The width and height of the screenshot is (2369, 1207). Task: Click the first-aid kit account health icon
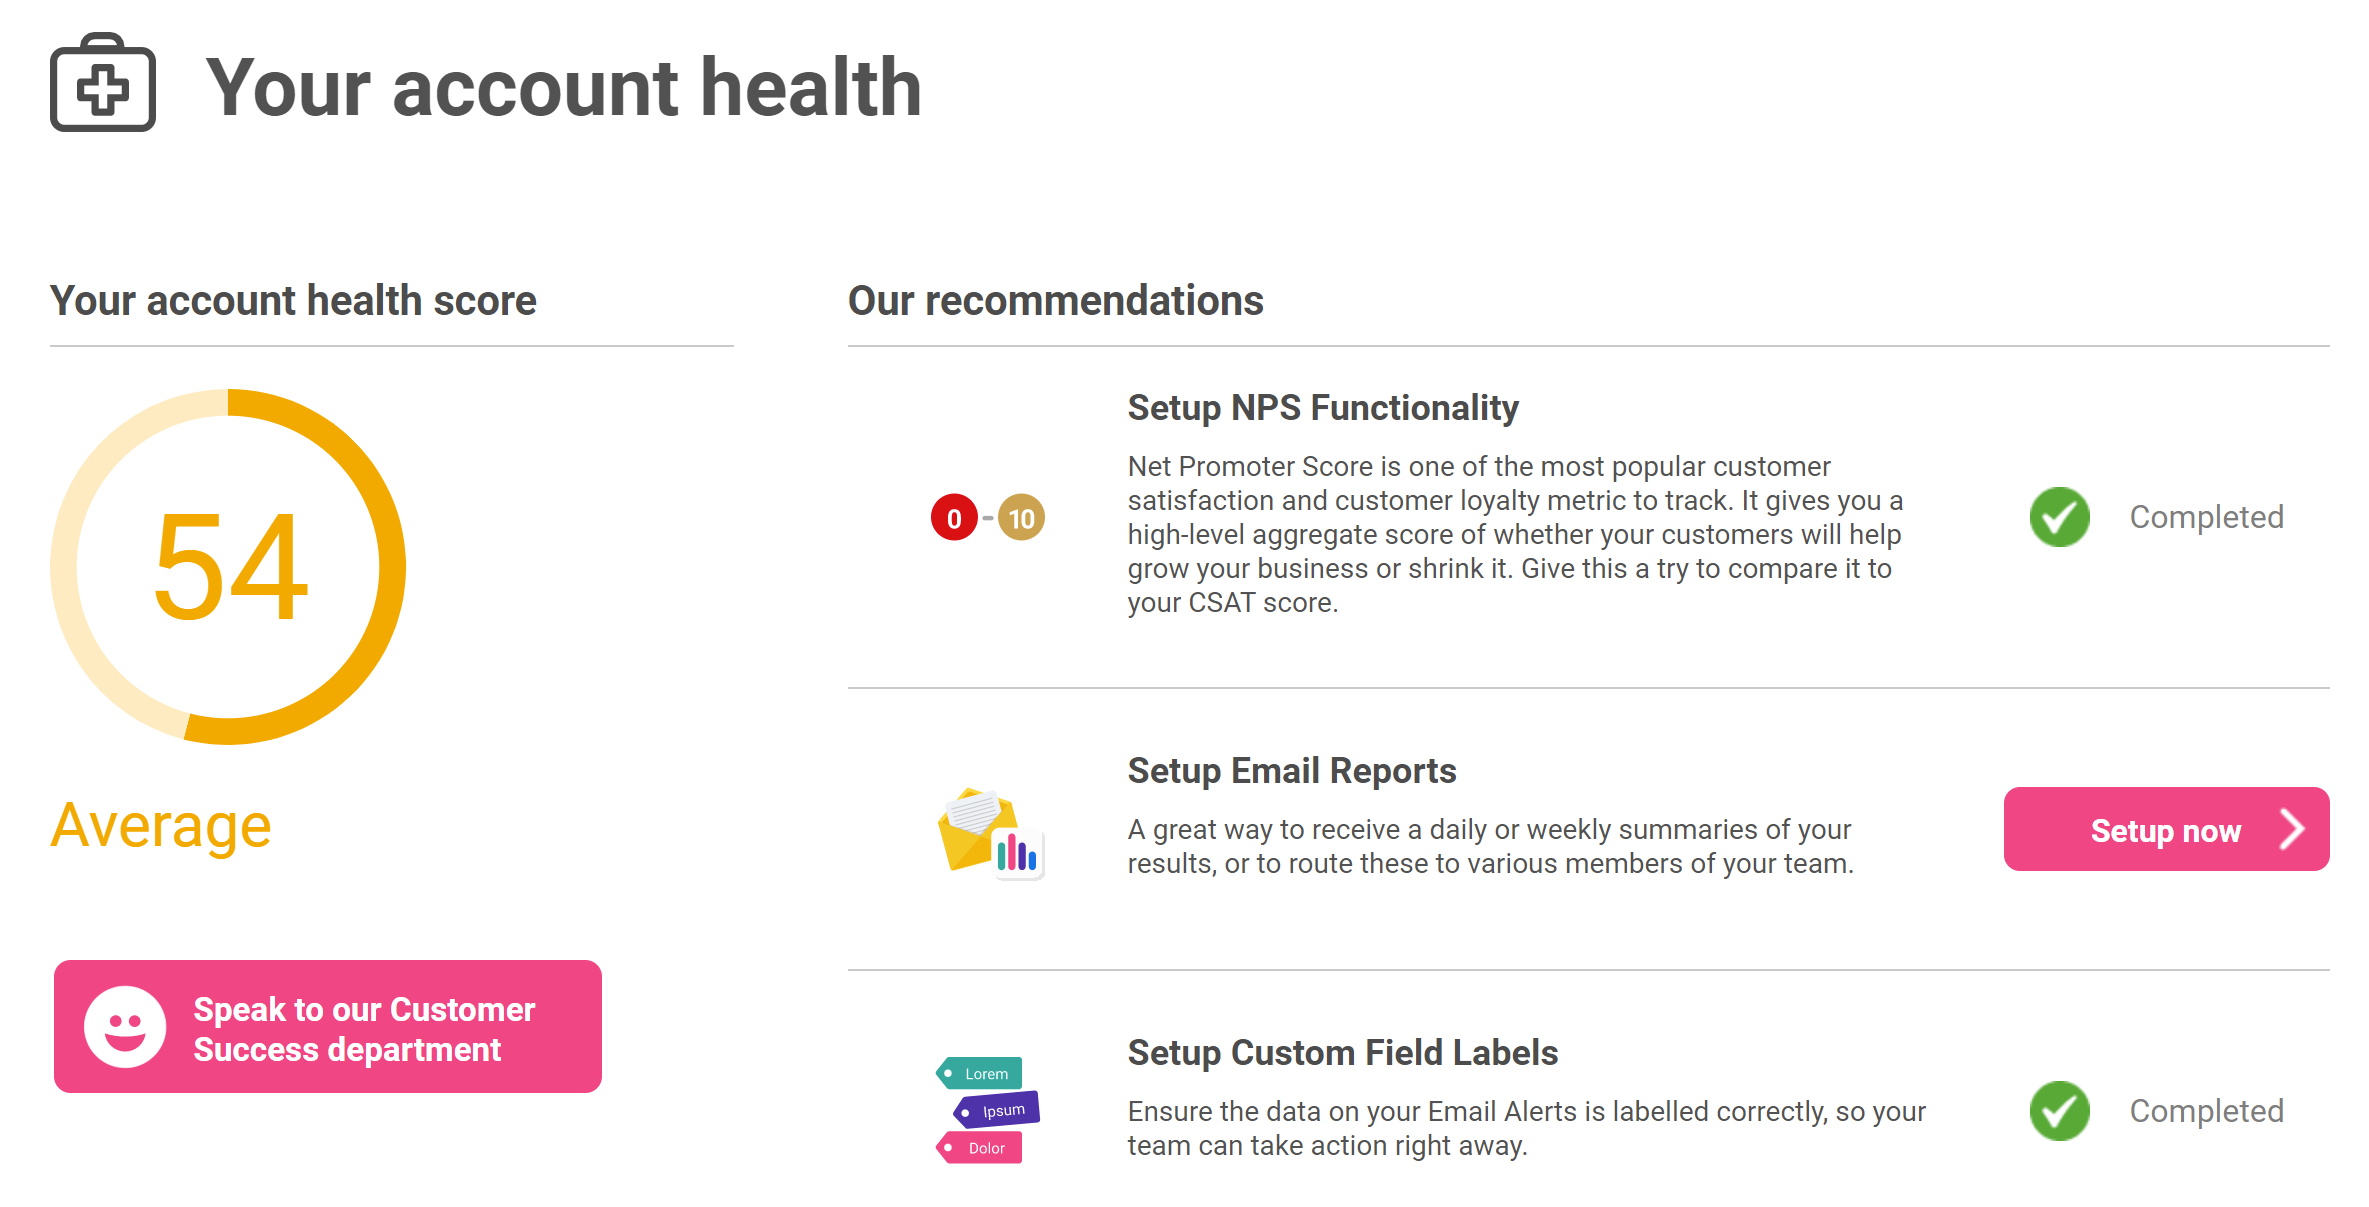(x=103, y=82)
